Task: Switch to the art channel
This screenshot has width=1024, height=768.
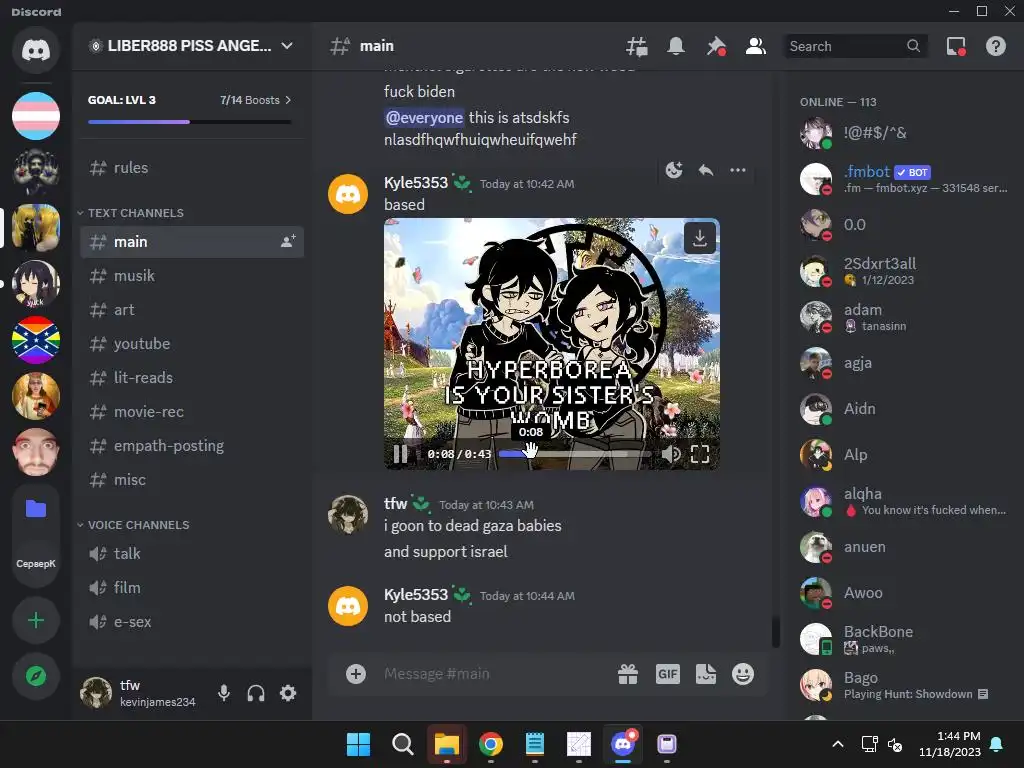Action: click(191, 310)
